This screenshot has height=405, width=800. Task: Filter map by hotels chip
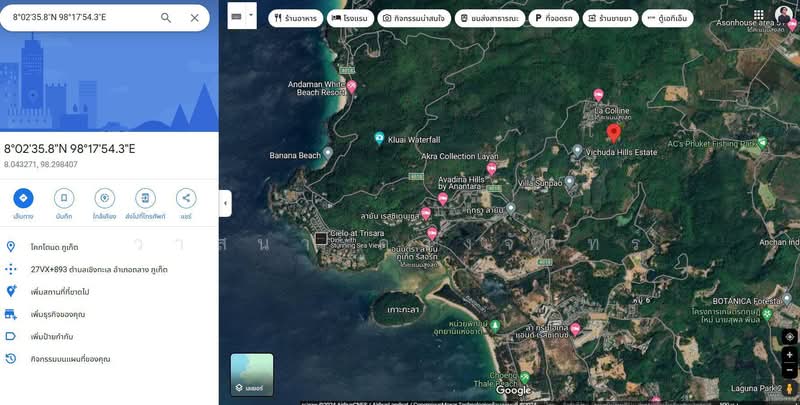pyautogui.click(x=350, y=18)
